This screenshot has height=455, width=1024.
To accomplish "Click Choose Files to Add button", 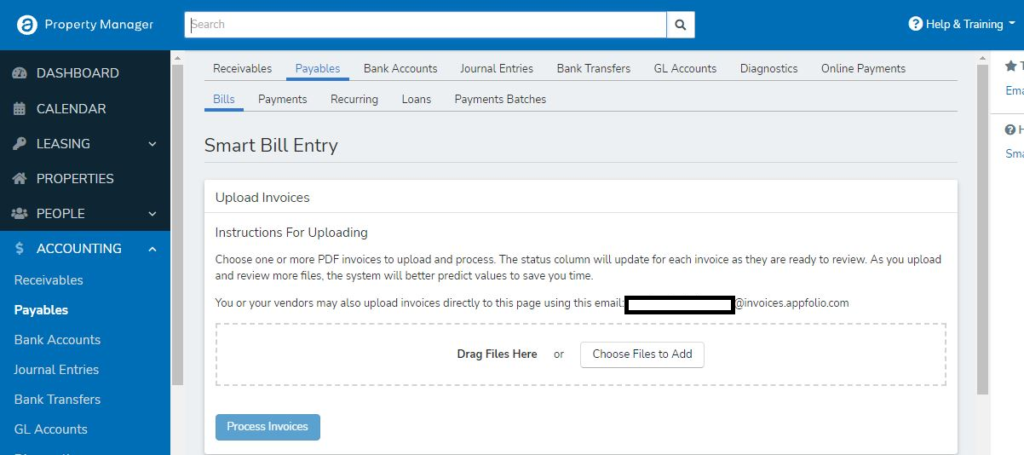I will pyautogui.click(x=642, y=354).
